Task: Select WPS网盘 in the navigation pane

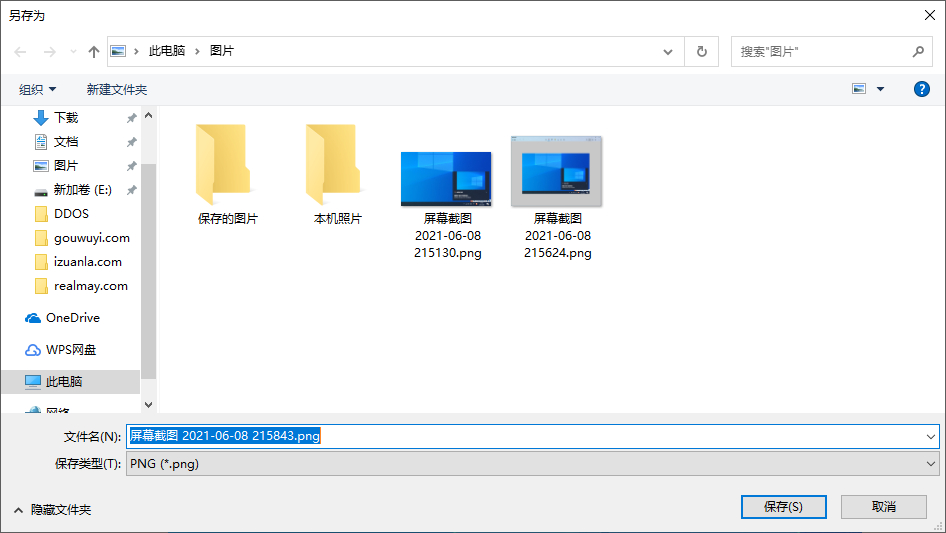Action: click(x=71, y=350)
